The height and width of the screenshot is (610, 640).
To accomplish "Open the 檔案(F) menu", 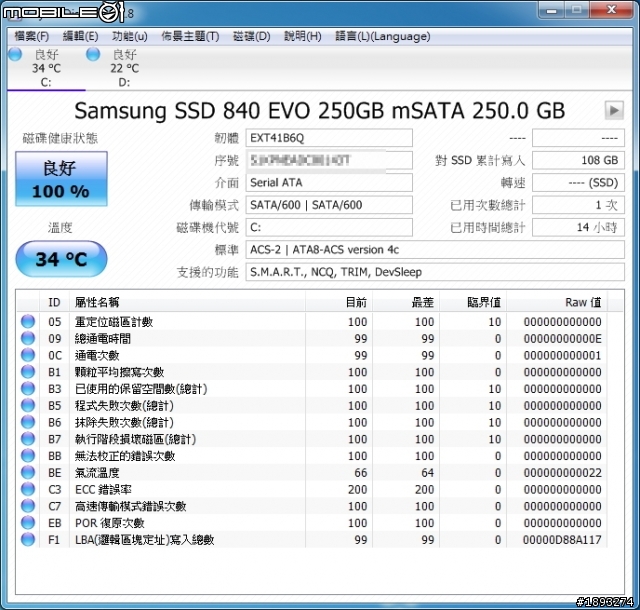I will point(32,36).
